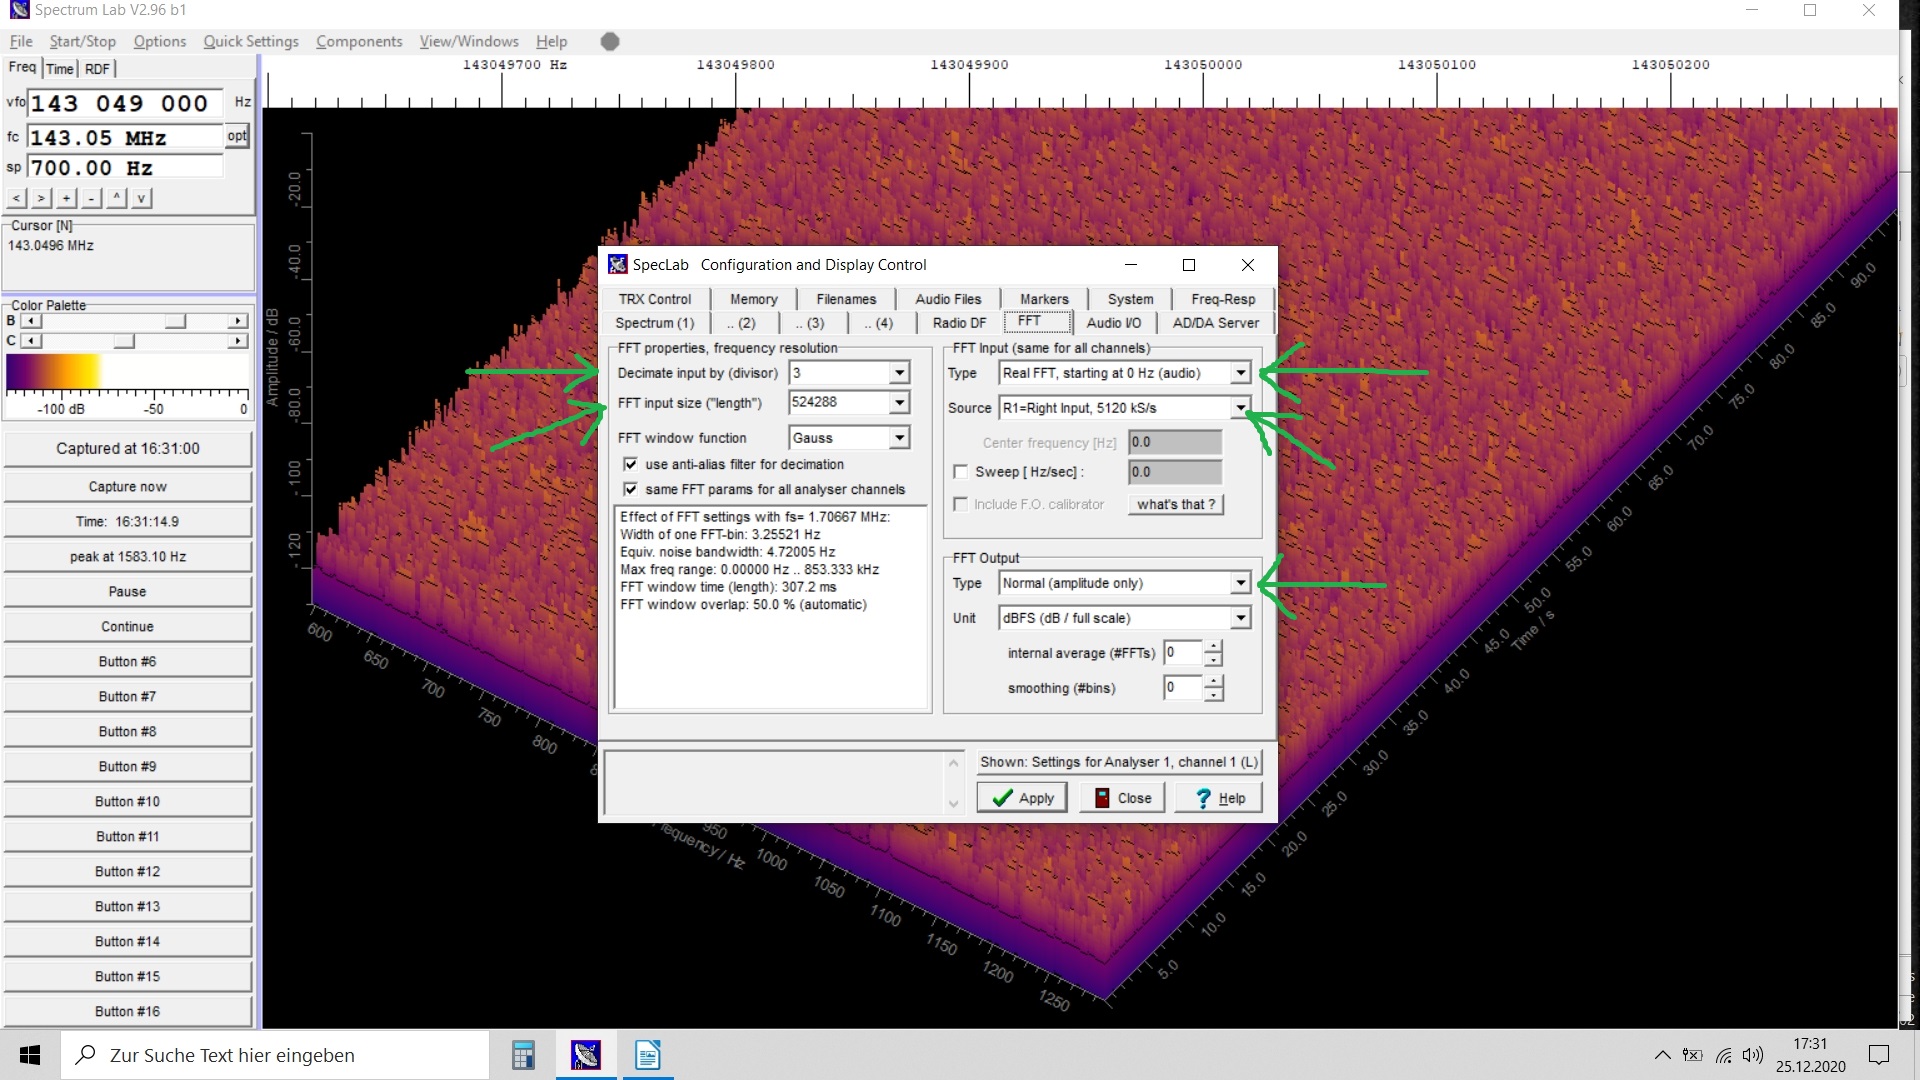
Task: Click the down 'v' button under frequency fields
Action: click(142, 198)
